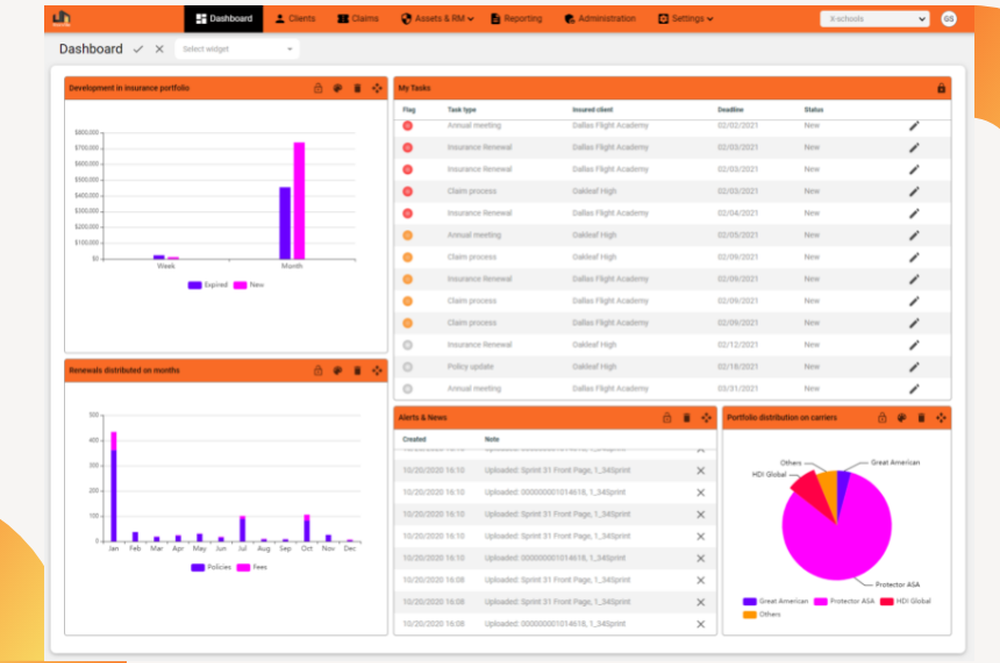Toggle lock on Development in insurance portfolio widget
This screenshot has height=663, width=1000.
[318, 88]
